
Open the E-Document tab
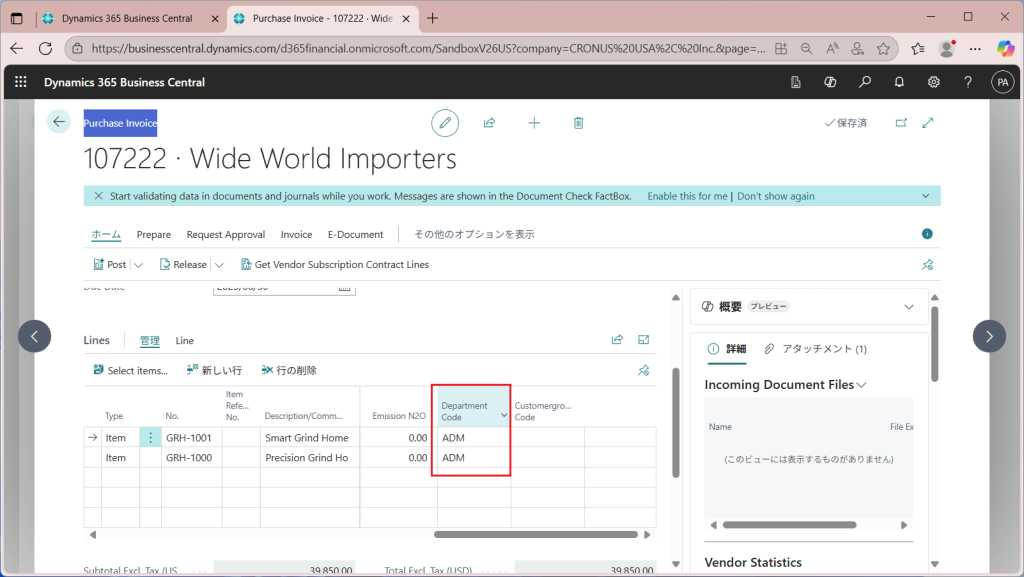pyautogui.click(x=355, y=234)
